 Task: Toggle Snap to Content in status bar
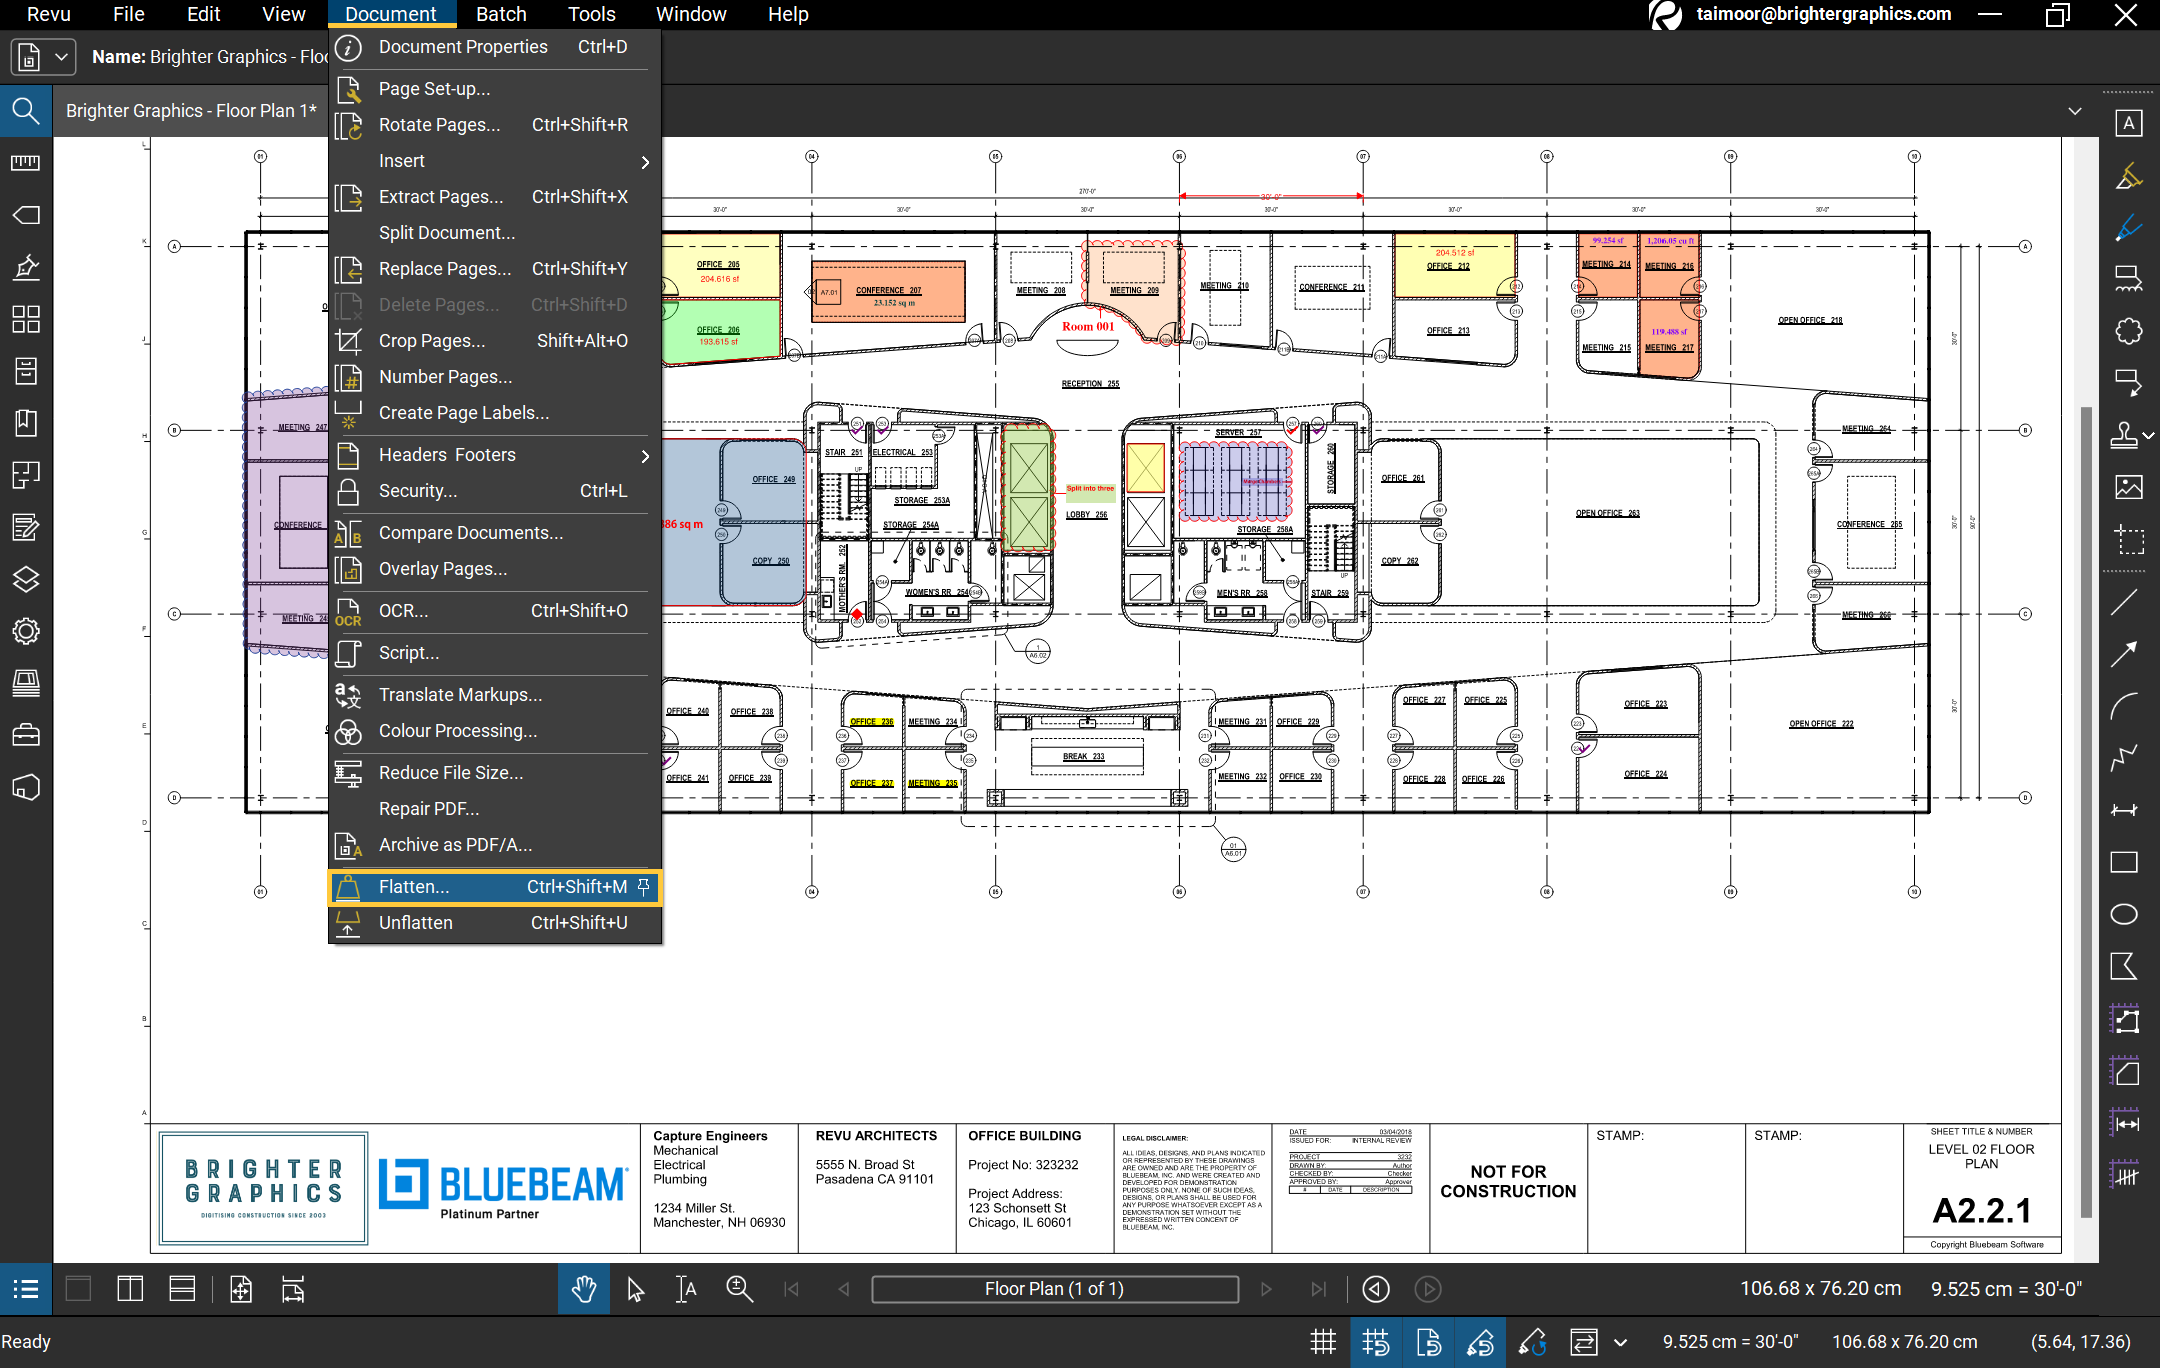pos(1428,1342)
